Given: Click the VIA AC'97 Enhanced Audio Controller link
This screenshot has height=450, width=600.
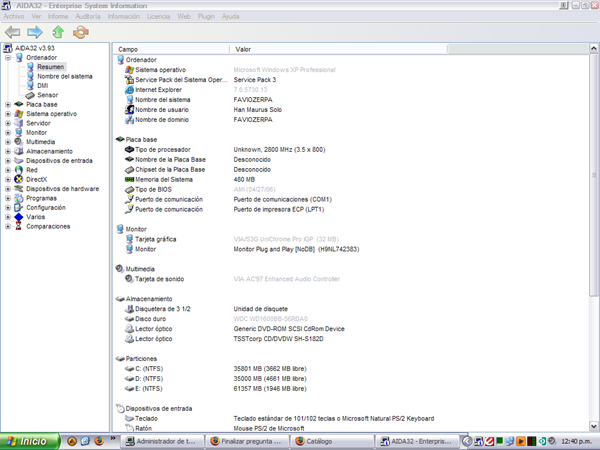Looking at the screenshot, I should coord(287,279).
